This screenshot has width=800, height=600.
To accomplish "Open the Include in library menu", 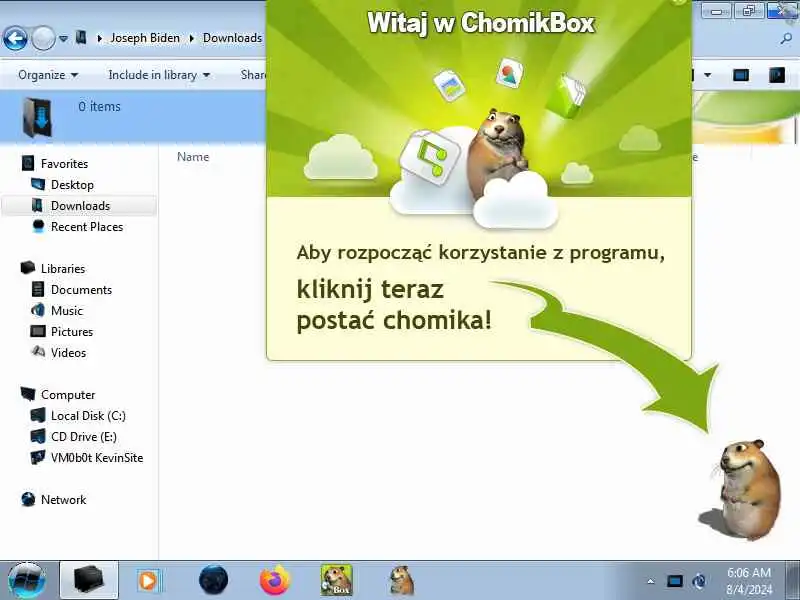I will 159,75.
